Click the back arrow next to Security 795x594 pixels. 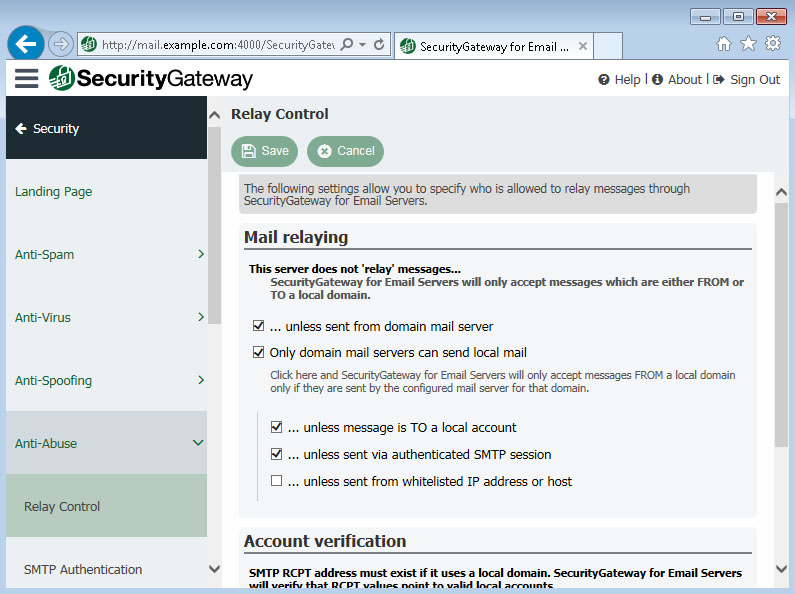click(21, 129)
